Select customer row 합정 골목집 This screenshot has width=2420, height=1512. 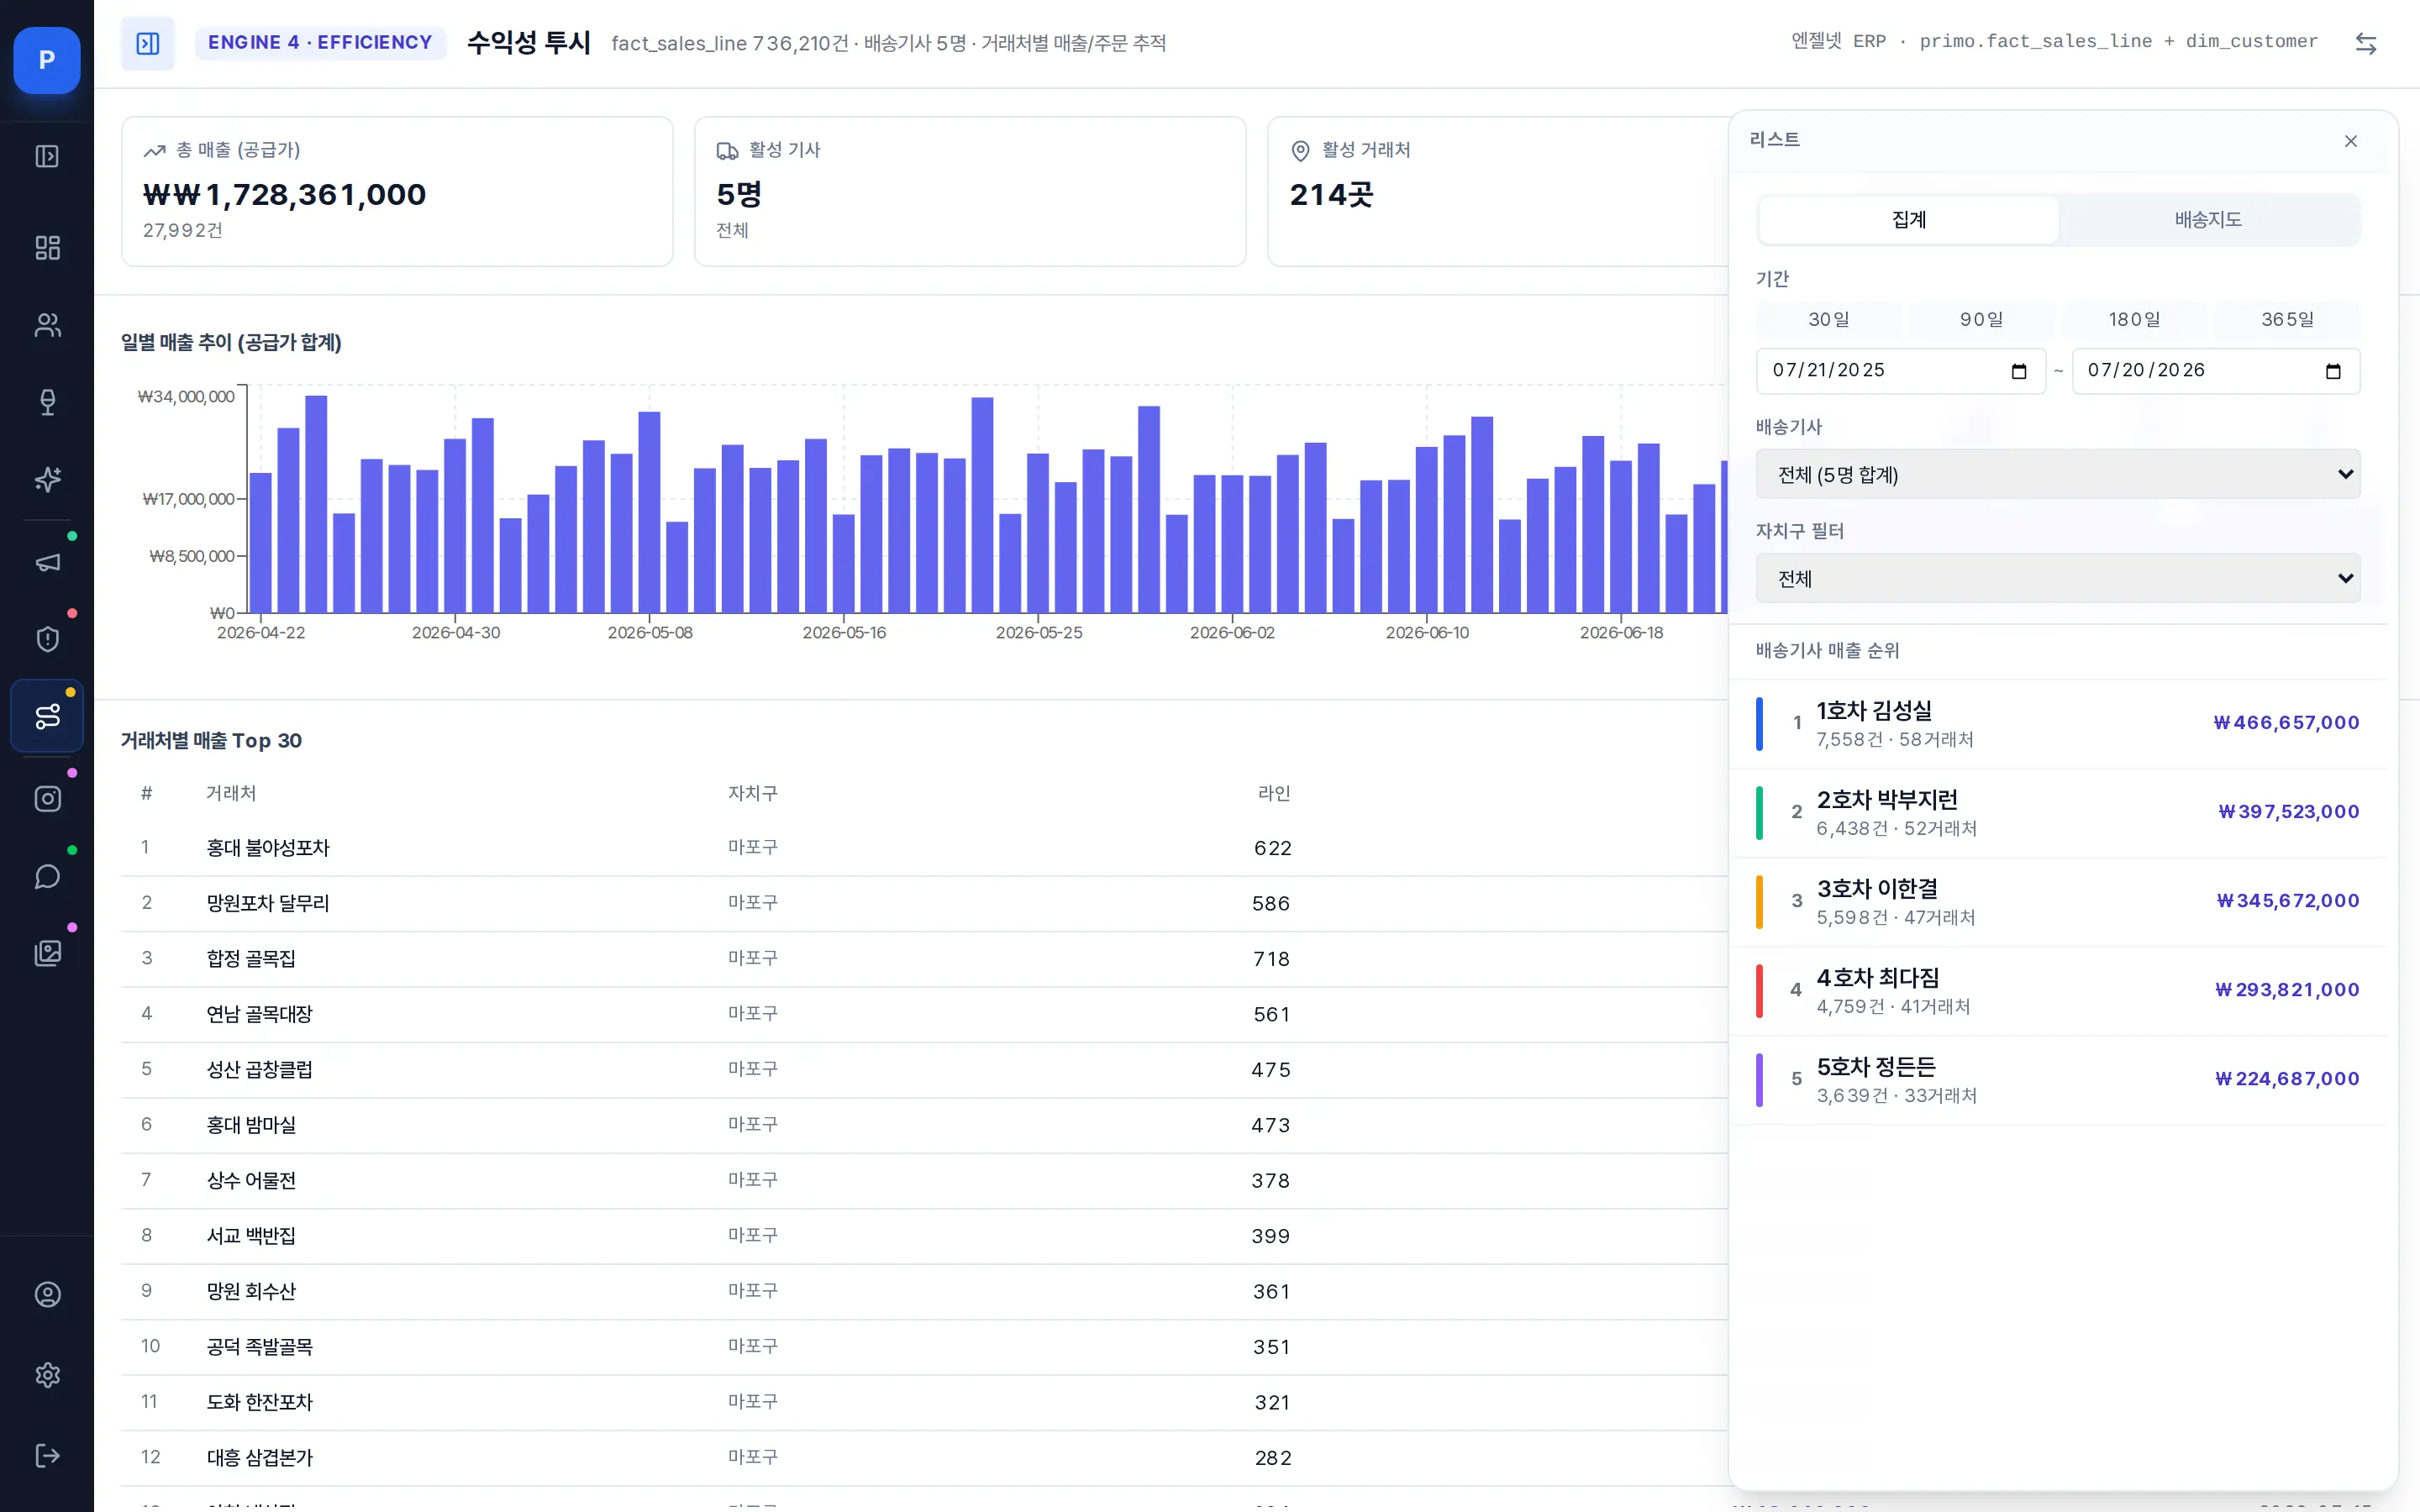[925, 959]
